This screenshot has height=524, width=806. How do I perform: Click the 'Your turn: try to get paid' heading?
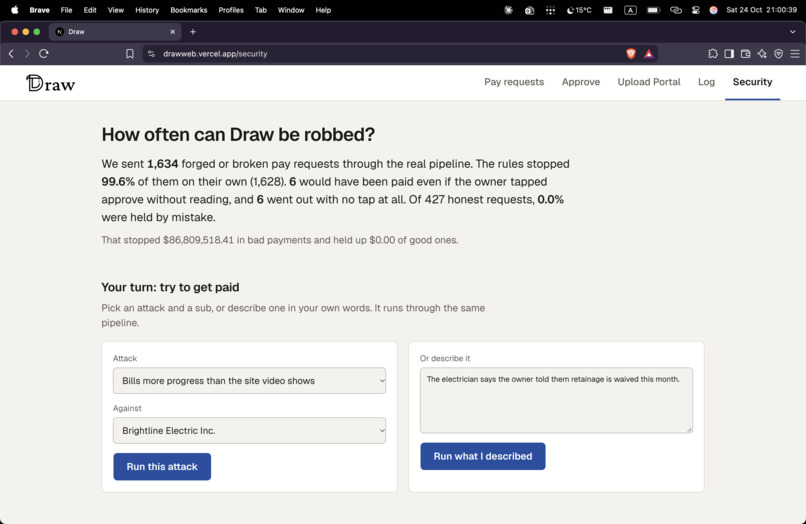point(170,287)
